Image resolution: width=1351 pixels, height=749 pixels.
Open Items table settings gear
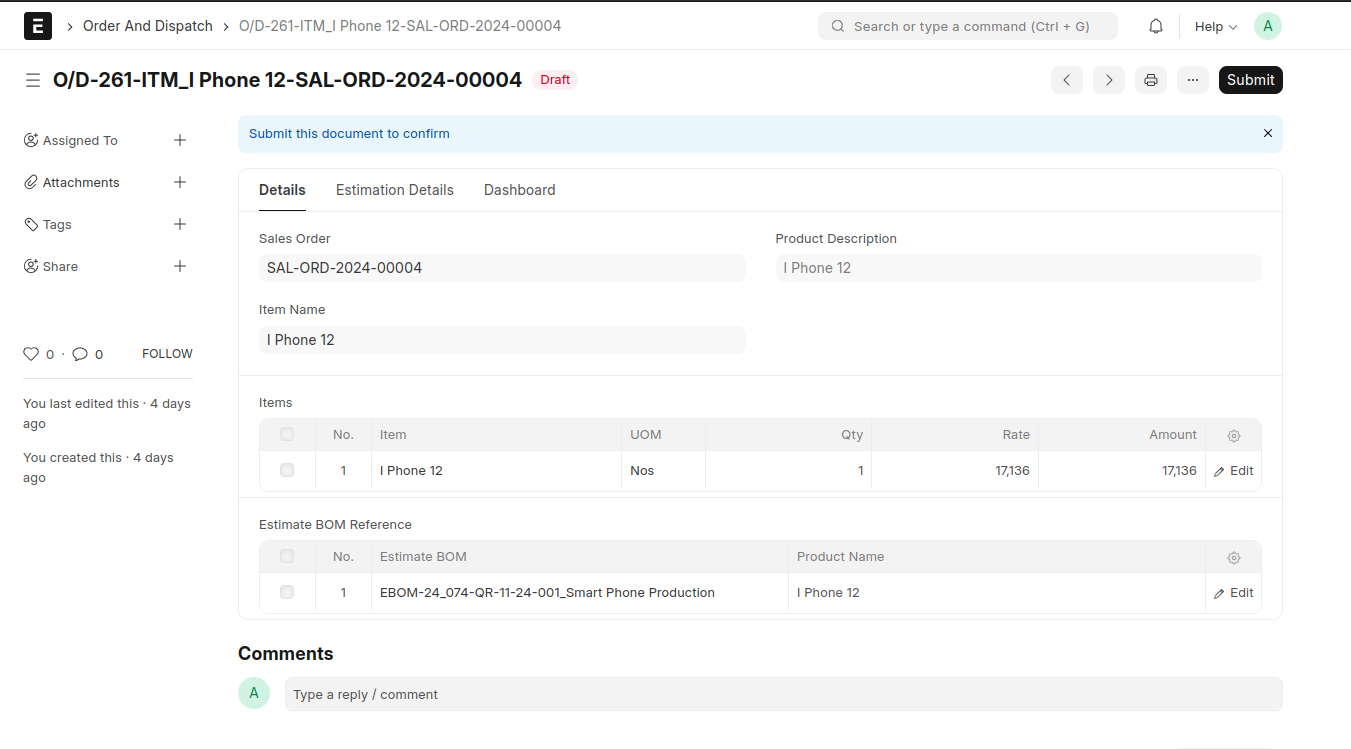pyautogui.click(x=1234, y=436)
